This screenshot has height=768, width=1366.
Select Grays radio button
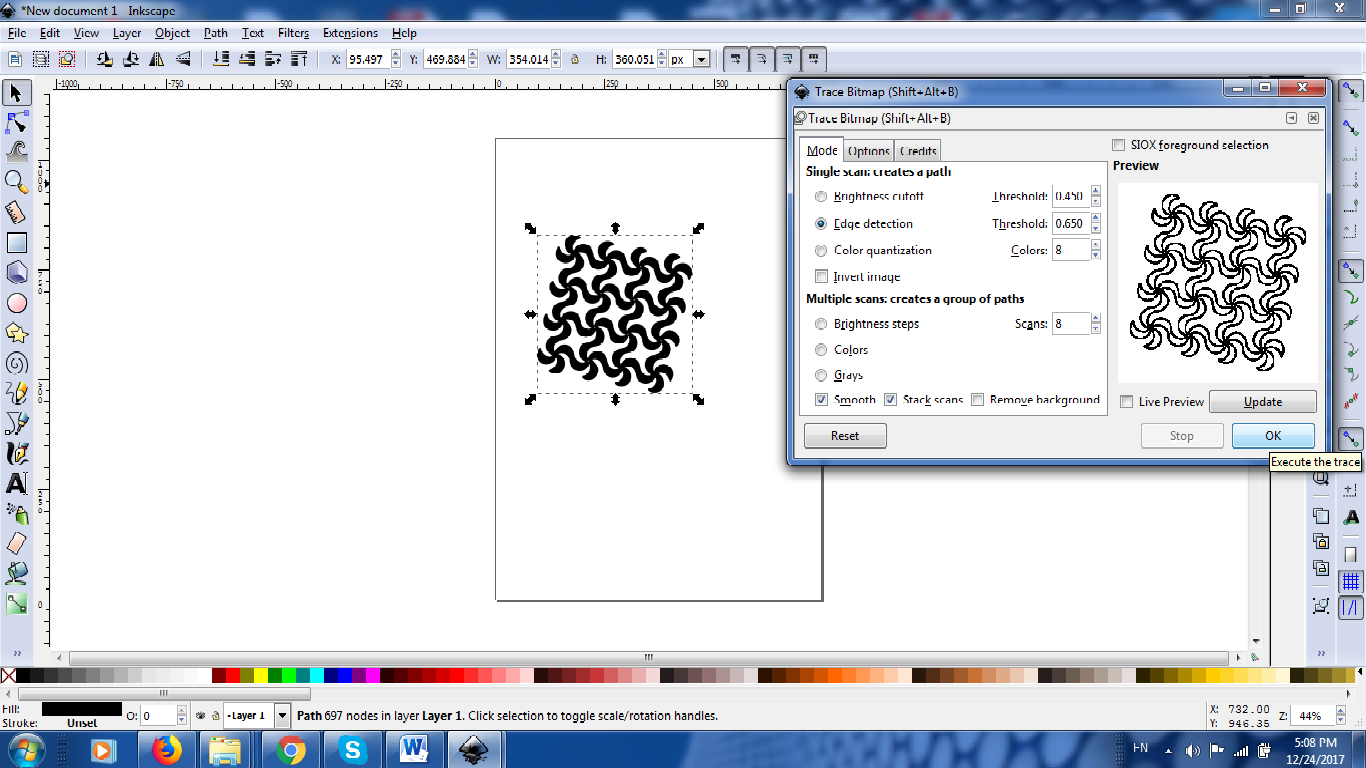821,376
